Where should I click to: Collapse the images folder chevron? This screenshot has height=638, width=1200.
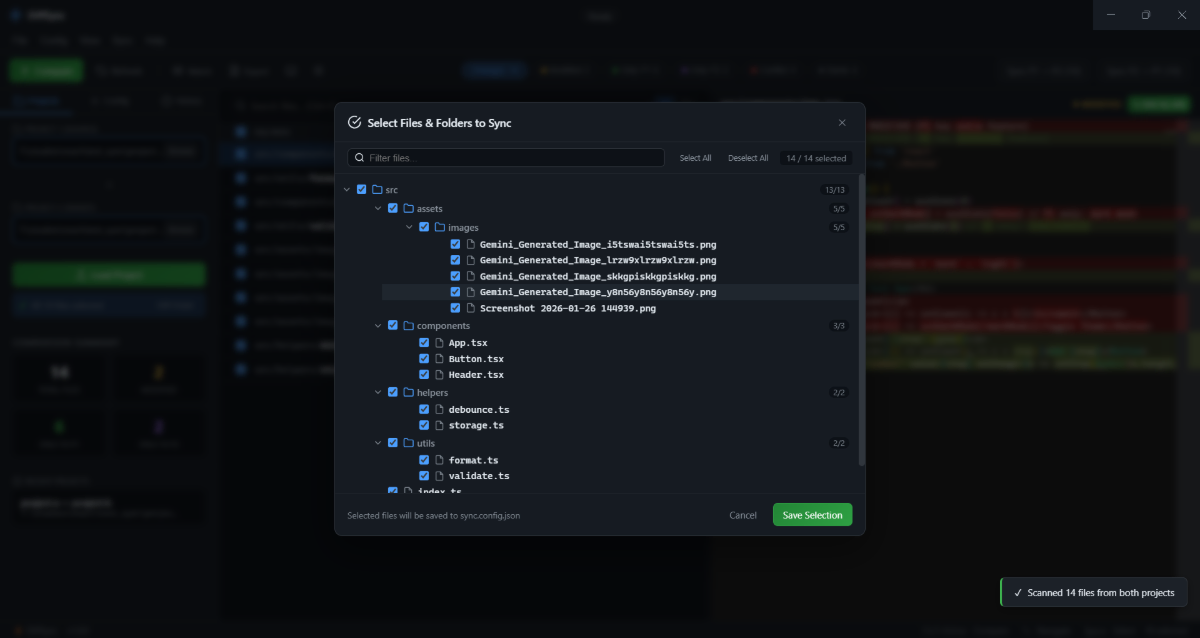409,227
